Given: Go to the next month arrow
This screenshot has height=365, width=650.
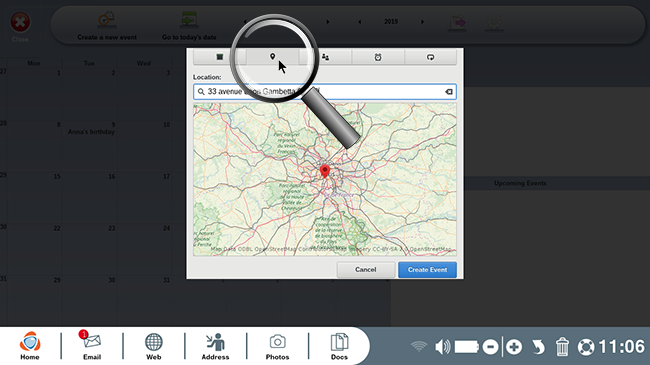Looking at the screenshot, I should coord(327,22).
